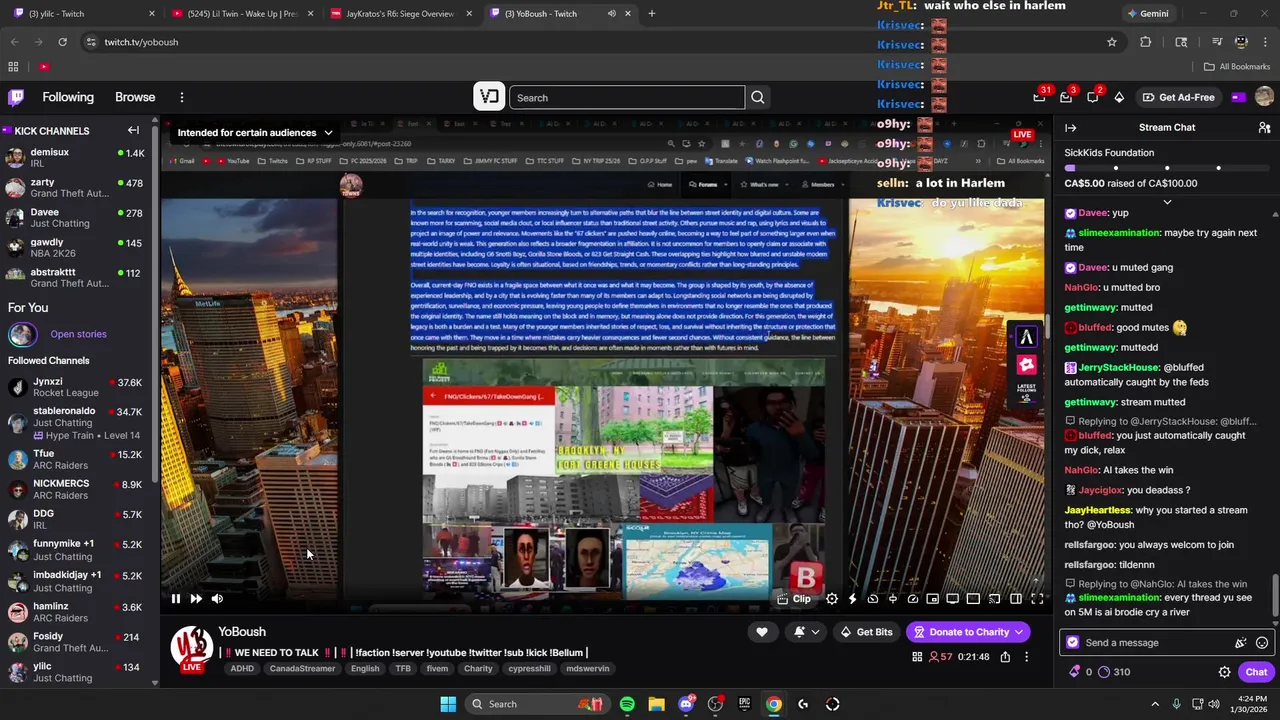Image resolution: width=1280 pixels, height=720 pixels.
Task: Follow heart button for YoBoush
Action: coord(762,632)
